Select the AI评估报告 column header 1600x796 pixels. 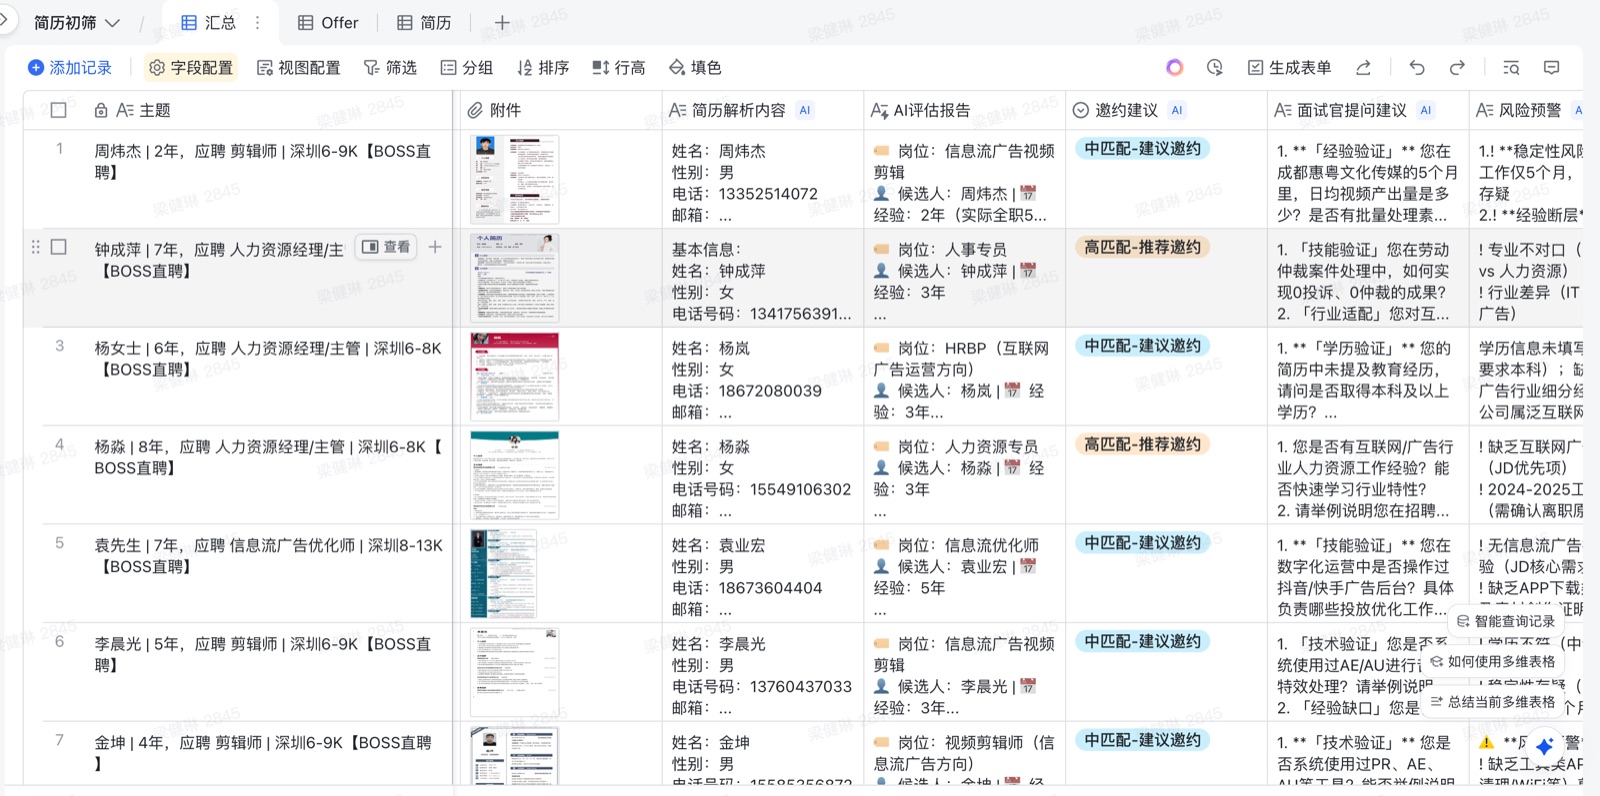coord(964,110)
